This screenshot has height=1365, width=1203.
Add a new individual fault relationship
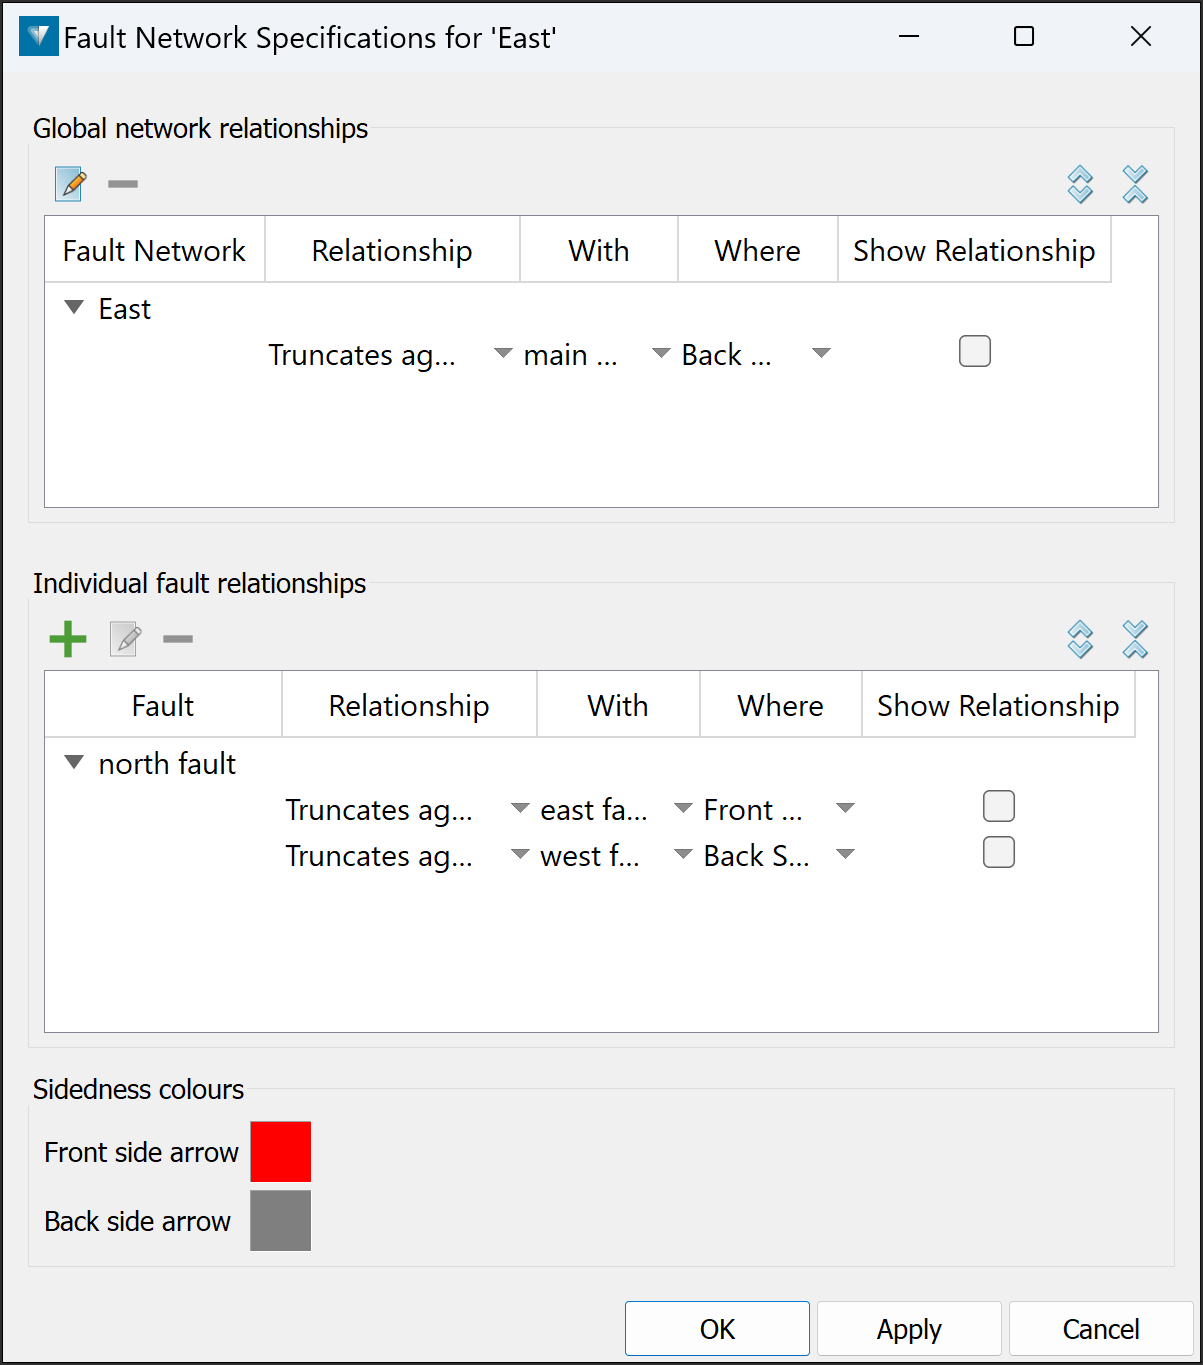coord(68,639)
